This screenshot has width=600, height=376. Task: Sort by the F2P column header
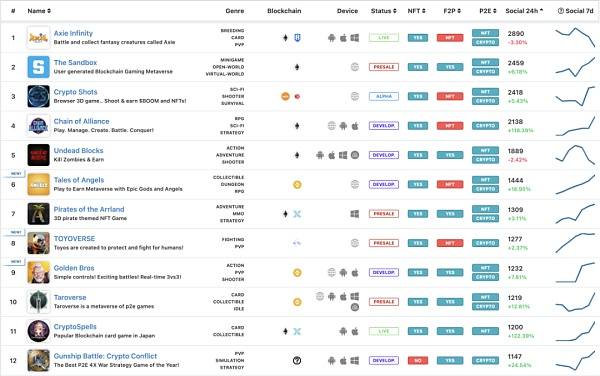[452, 11]
